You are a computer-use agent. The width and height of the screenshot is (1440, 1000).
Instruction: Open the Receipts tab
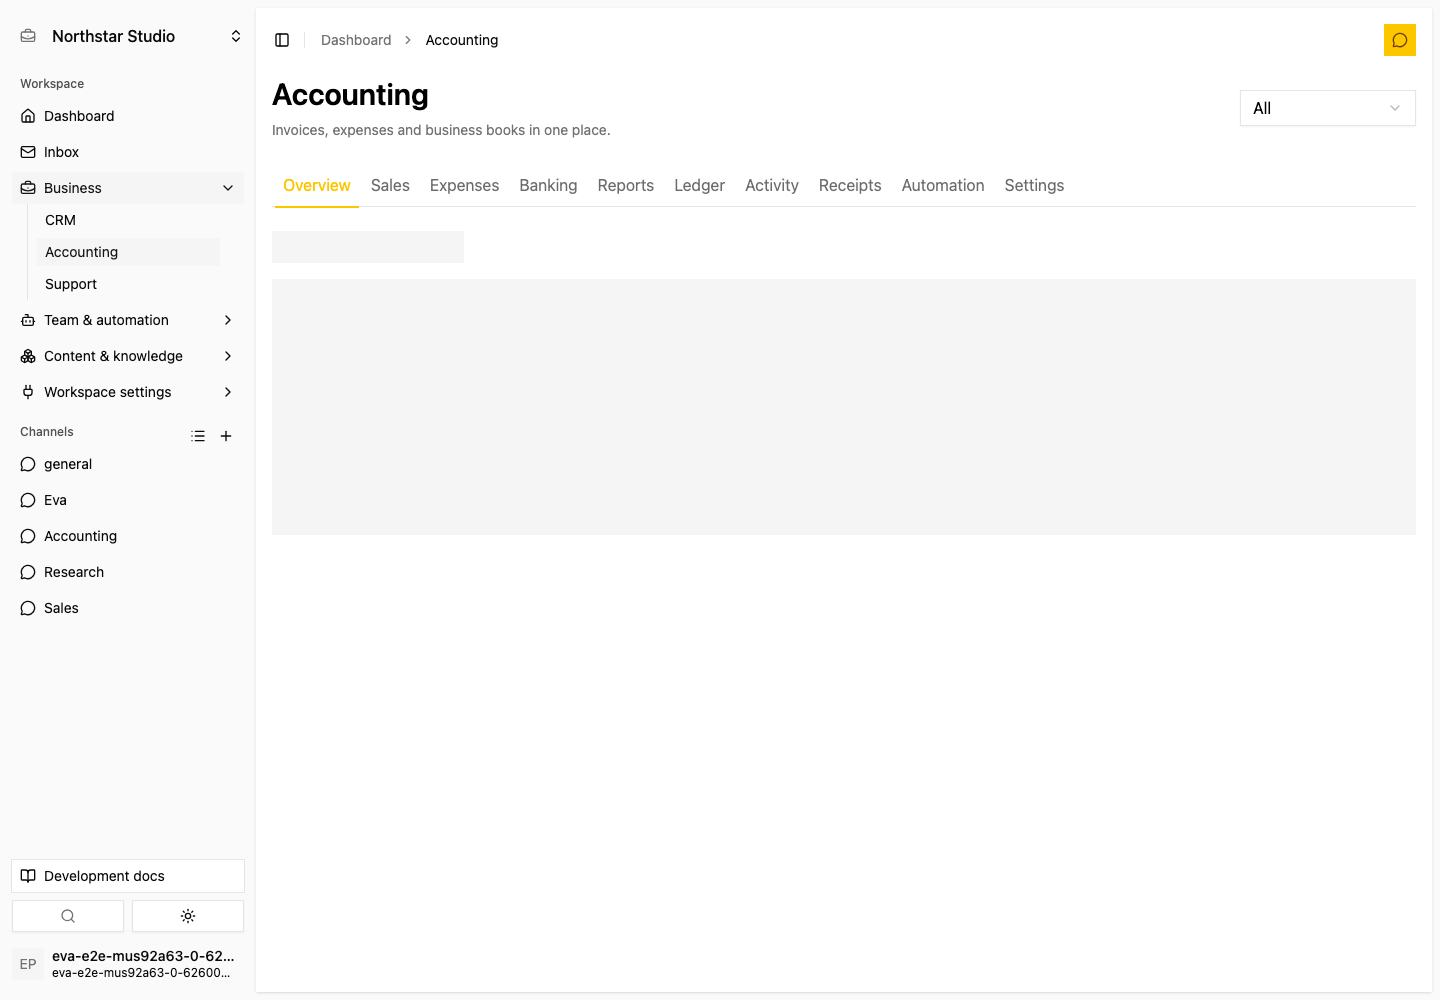(x=850, y=186)
